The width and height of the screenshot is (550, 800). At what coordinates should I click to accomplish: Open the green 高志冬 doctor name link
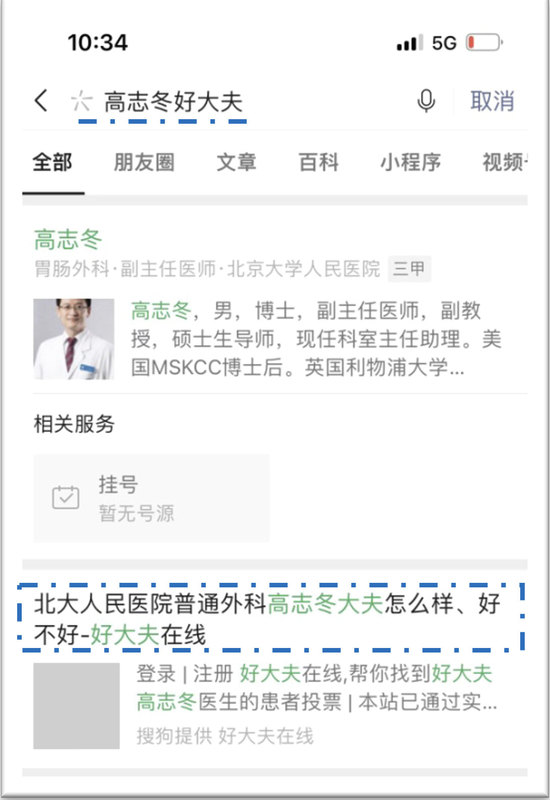pos(68,239)
